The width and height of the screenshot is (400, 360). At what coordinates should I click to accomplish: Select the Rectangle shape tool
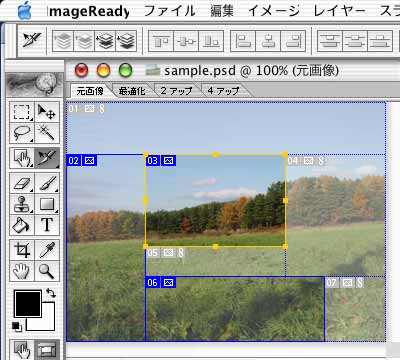(47, 204)
